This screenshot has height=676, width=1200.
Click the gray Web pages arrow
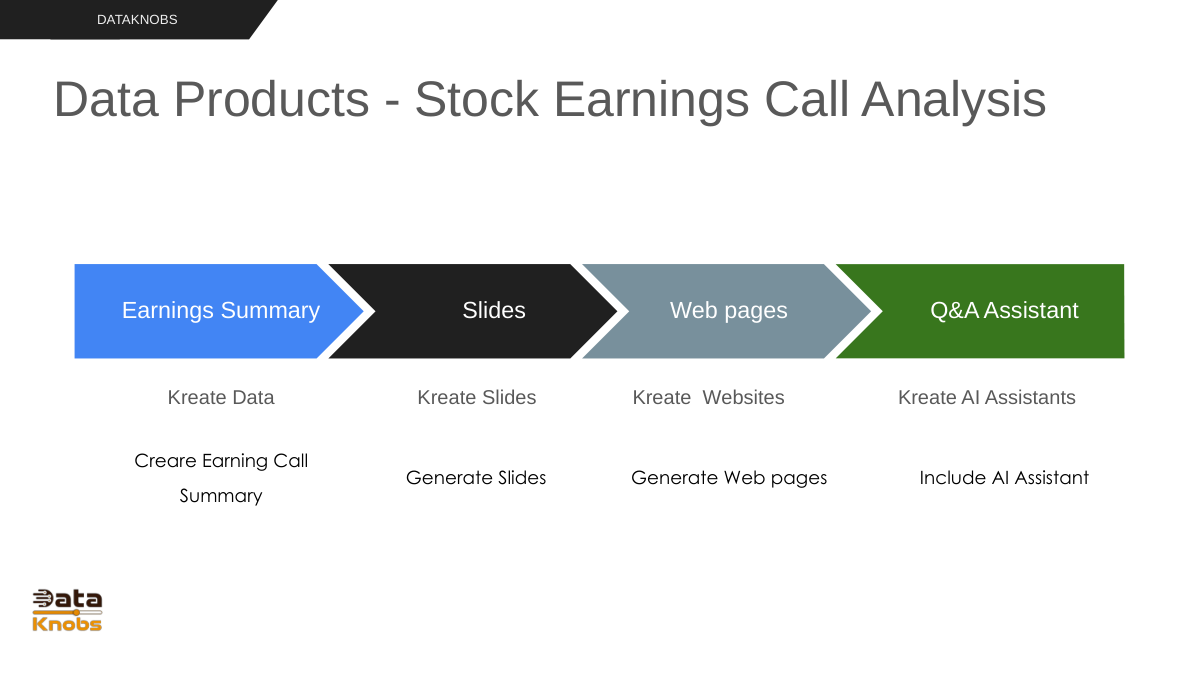[727, 311]
